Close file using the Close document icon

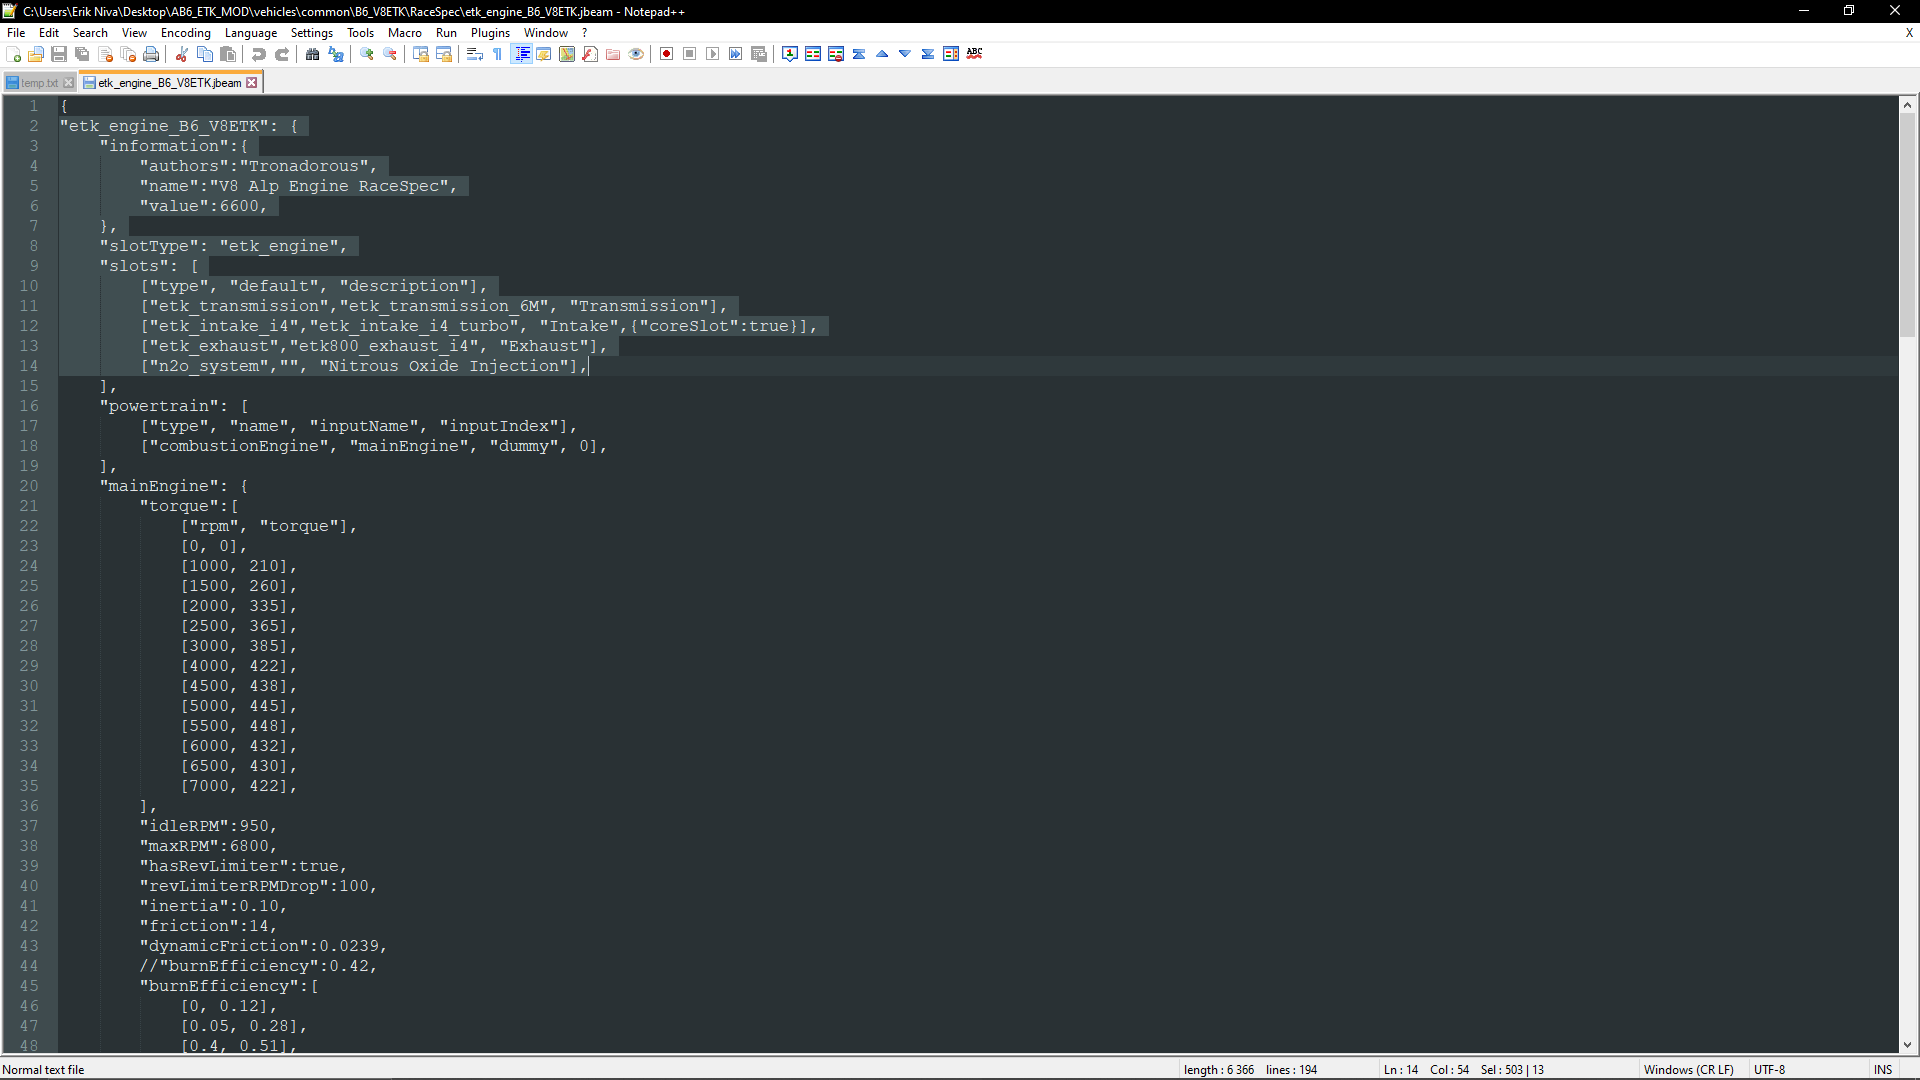coord(105,54)
